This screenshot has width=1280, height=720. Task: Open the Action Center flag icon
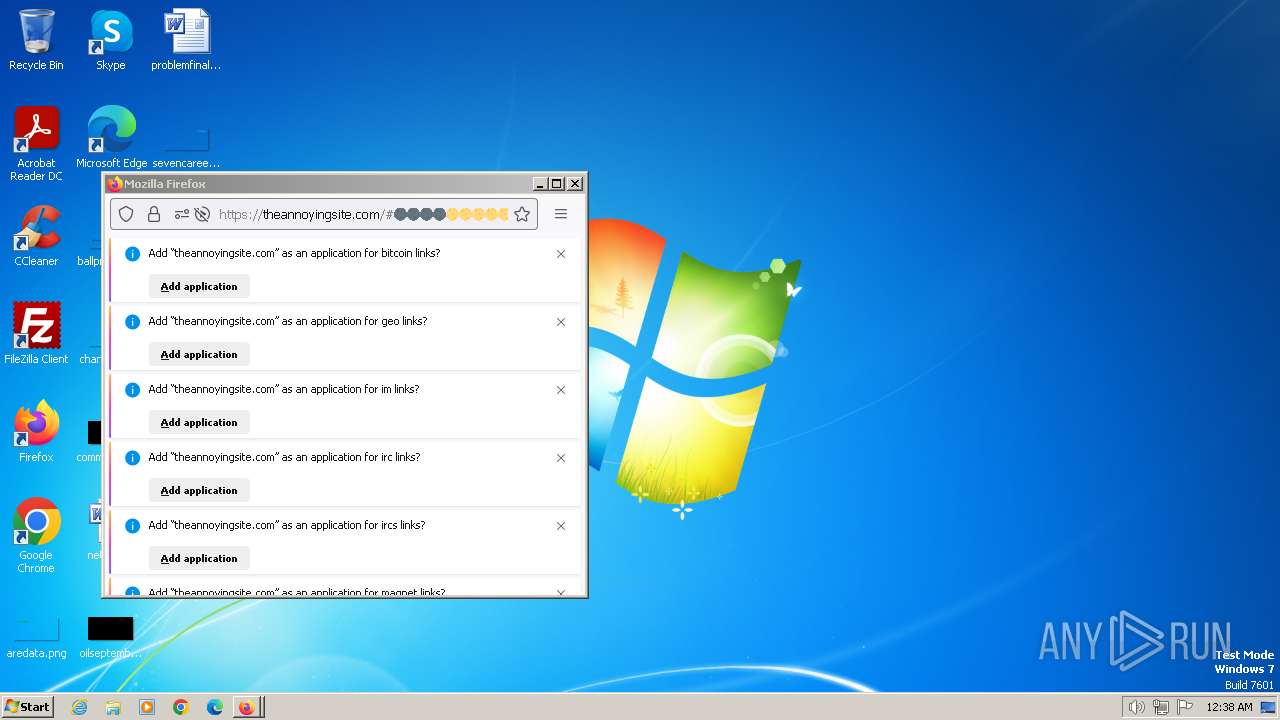click(x=1185, y=707)
